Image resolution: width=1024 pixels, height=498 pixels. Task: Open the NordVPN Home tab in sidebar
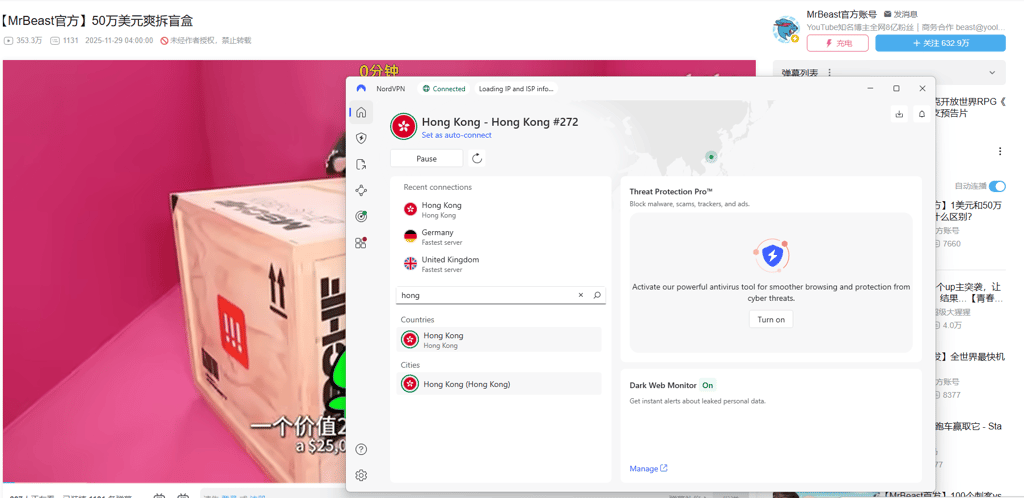[x=361, y=112]
